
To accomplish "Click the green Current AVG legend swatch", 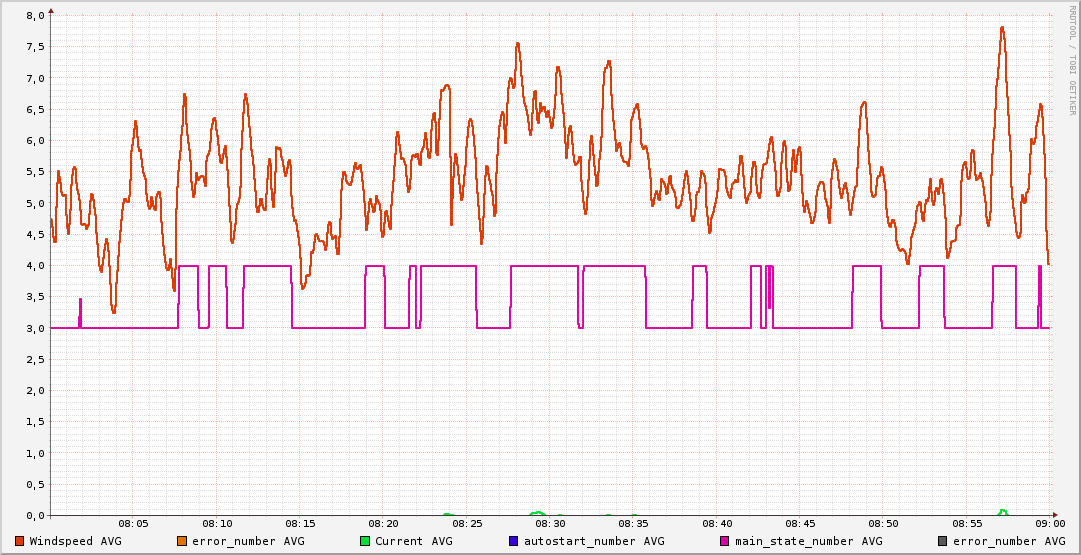I will pyautogui.click(x=365, y=541).
